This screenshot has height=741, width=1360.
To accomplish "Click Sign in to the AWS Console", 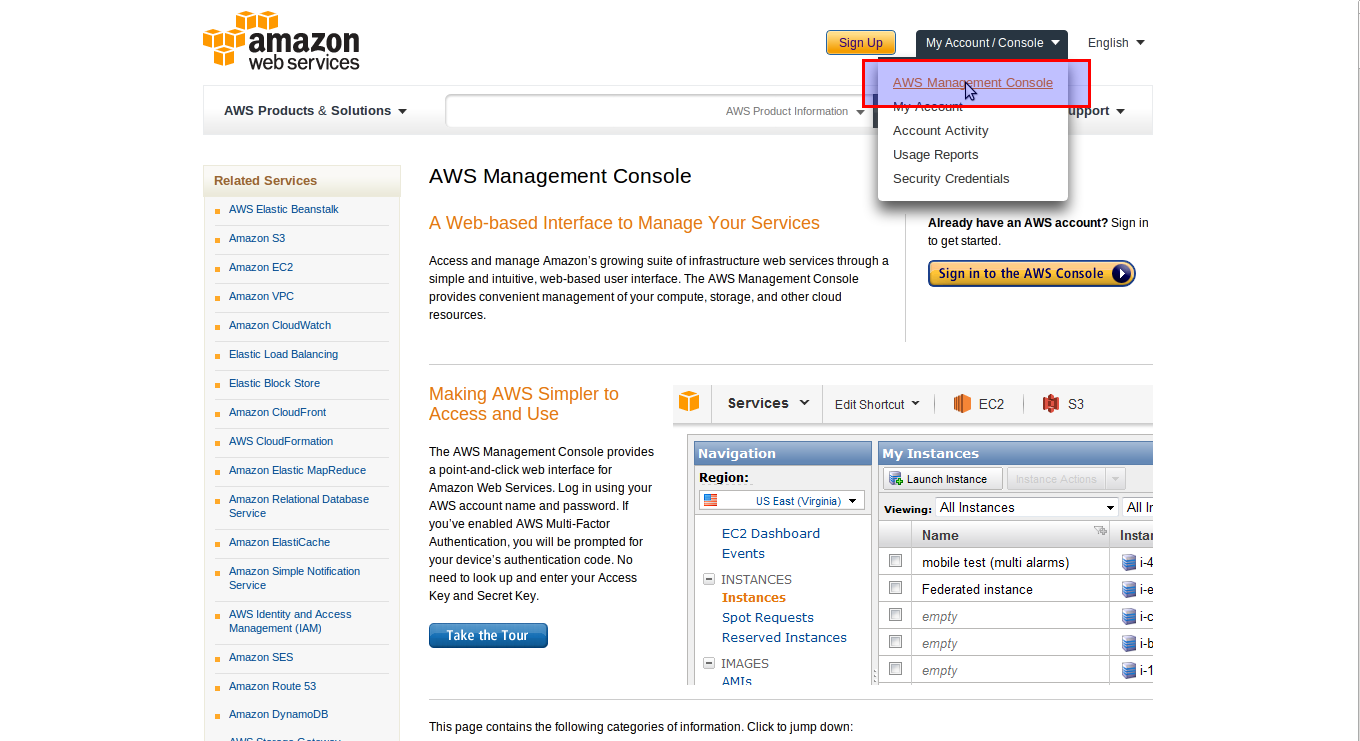I will coord(1032,273).
